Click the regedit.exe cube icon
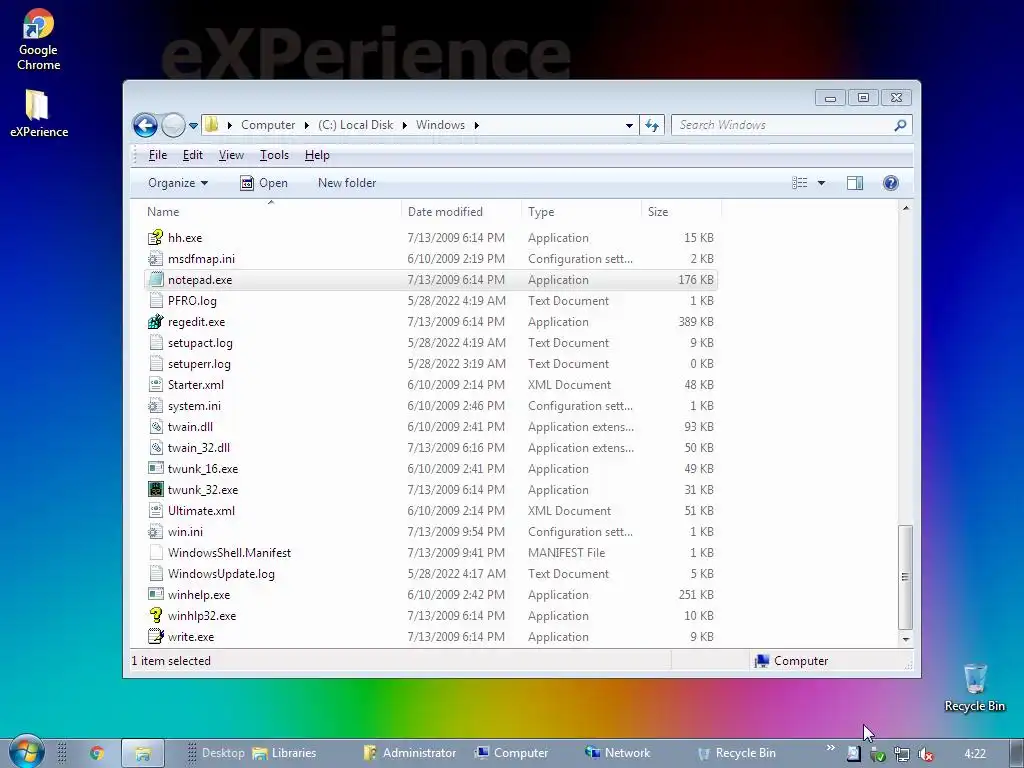 (x=155, y=322)
